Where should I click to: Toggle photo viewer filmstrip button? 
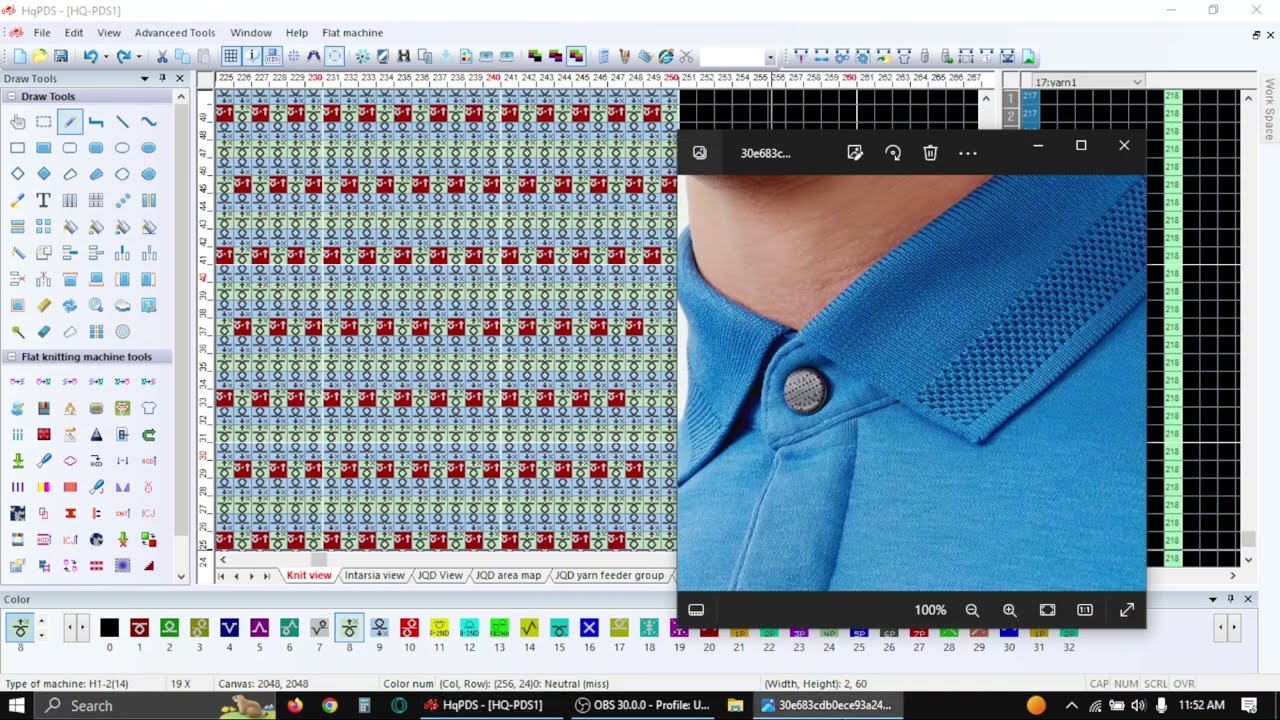point(697,610)
